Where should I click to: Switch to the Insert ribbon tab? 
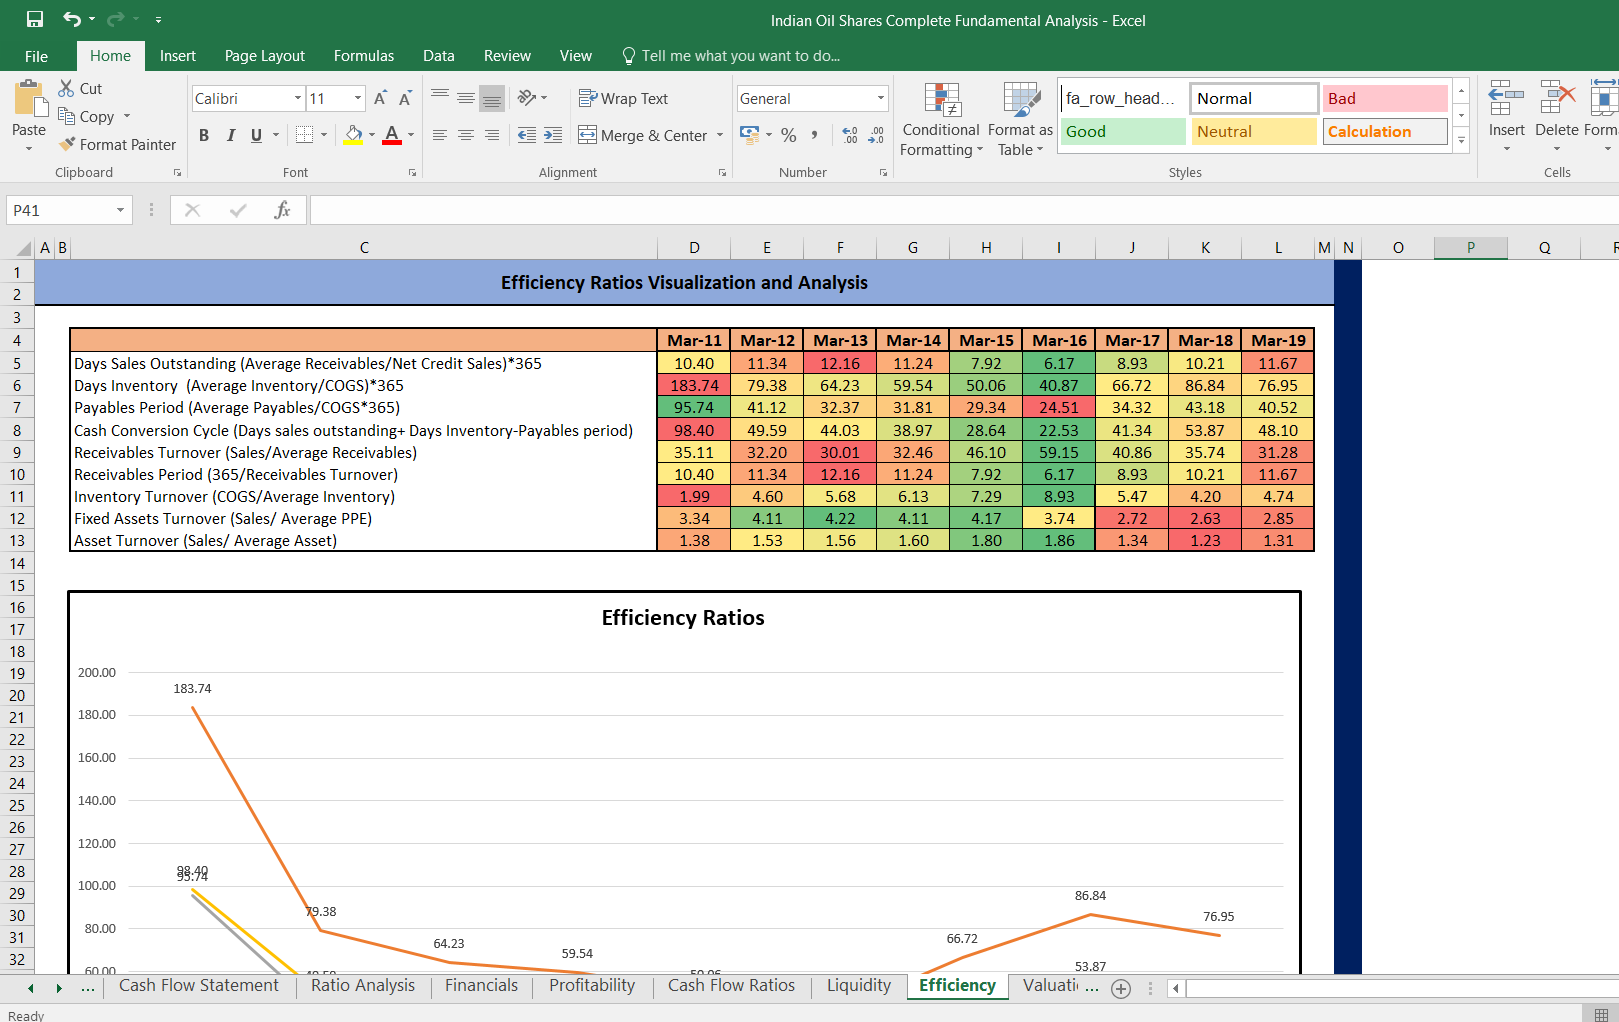tap(178, 56)
